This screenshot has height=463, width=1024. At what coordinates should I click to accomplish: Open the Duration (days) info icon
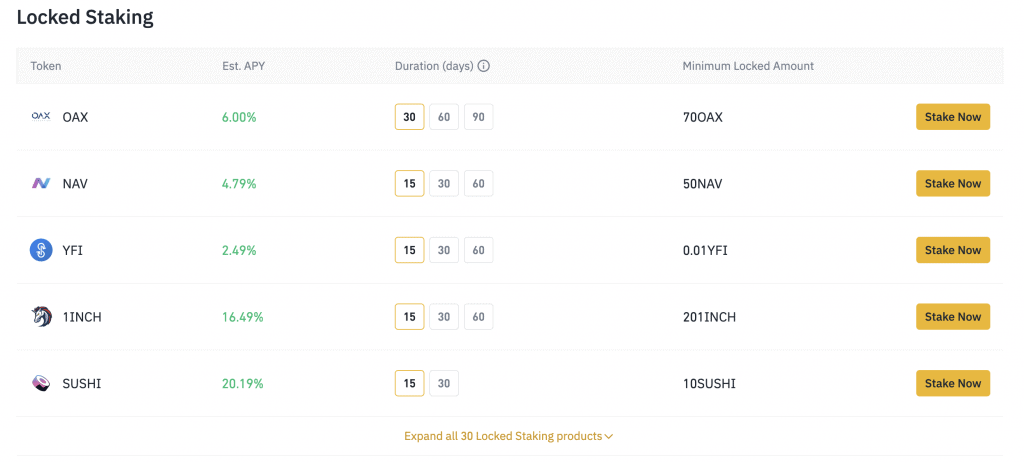click(x=484, y=66)
